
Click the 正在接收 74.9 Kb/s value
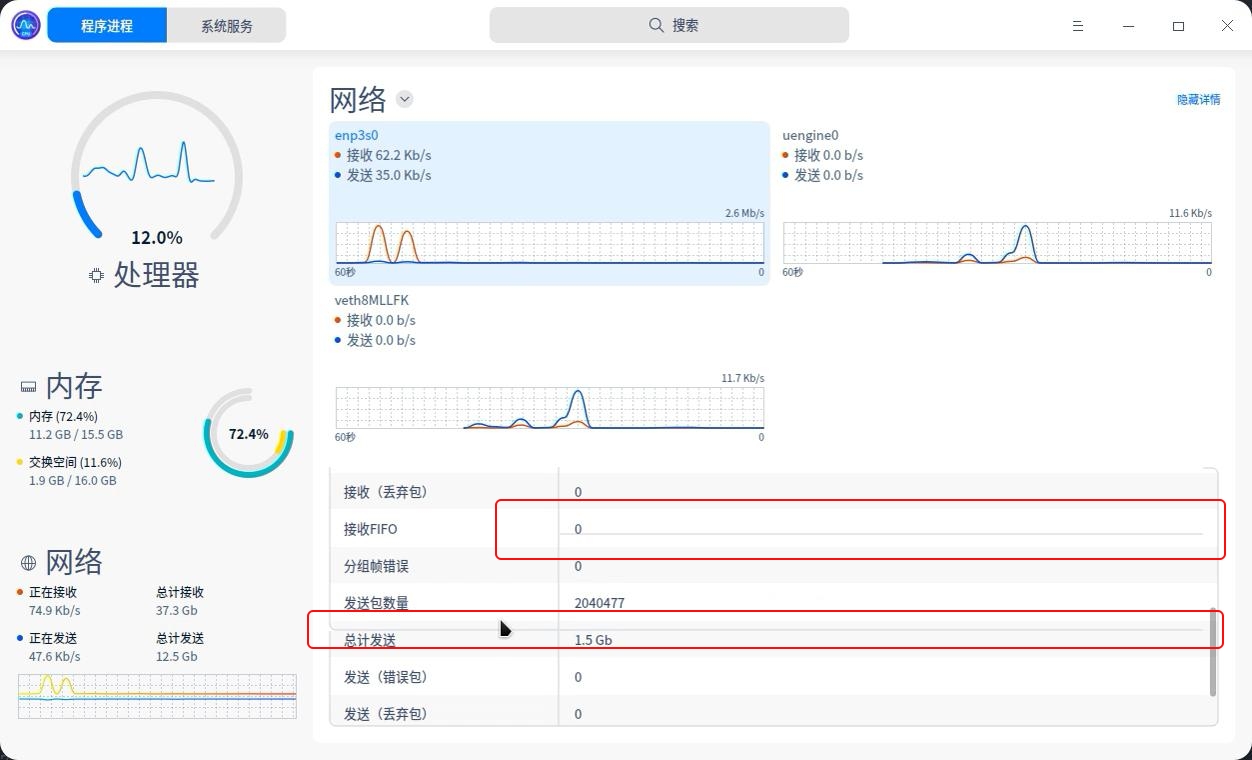click(x=54, y=610)
